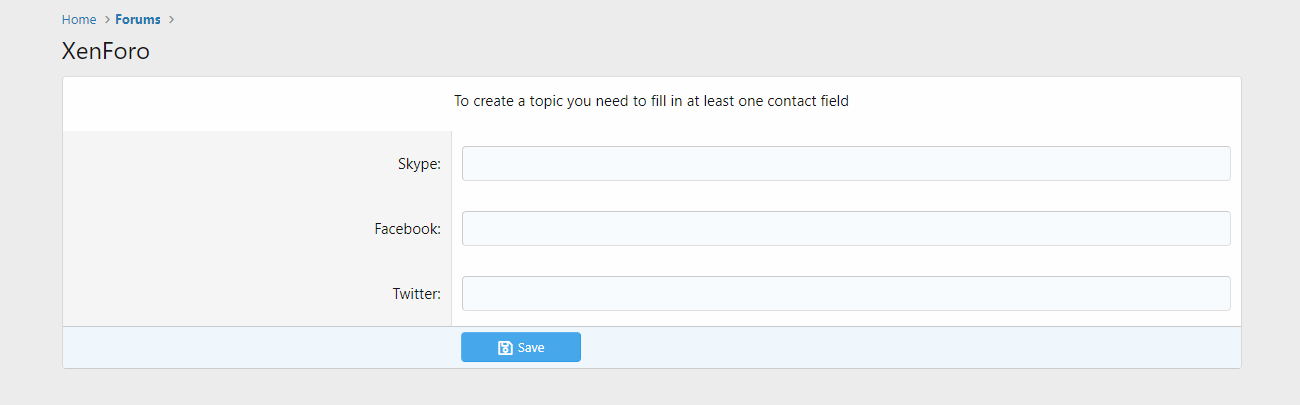Focus the Twitter input field

click(x=845, y=294)
